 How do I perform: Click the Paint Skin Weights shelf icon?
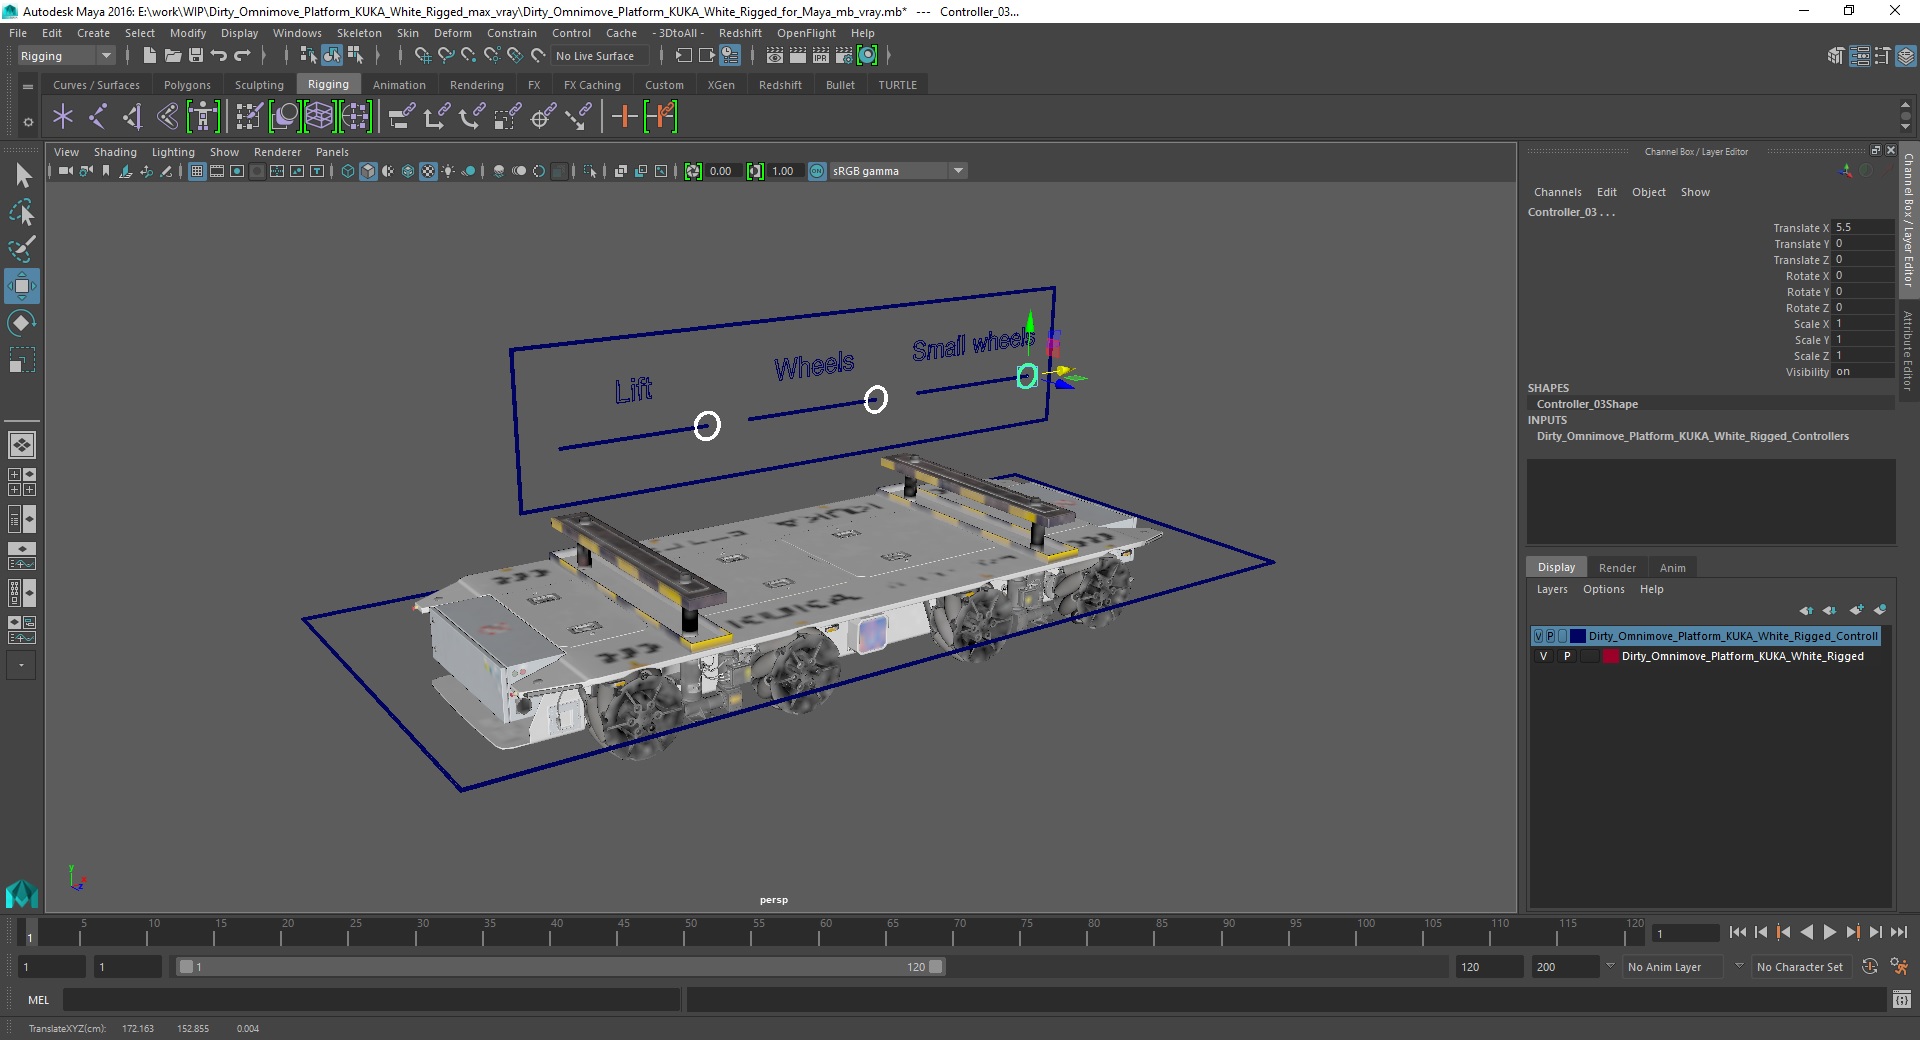pos(249,117)
